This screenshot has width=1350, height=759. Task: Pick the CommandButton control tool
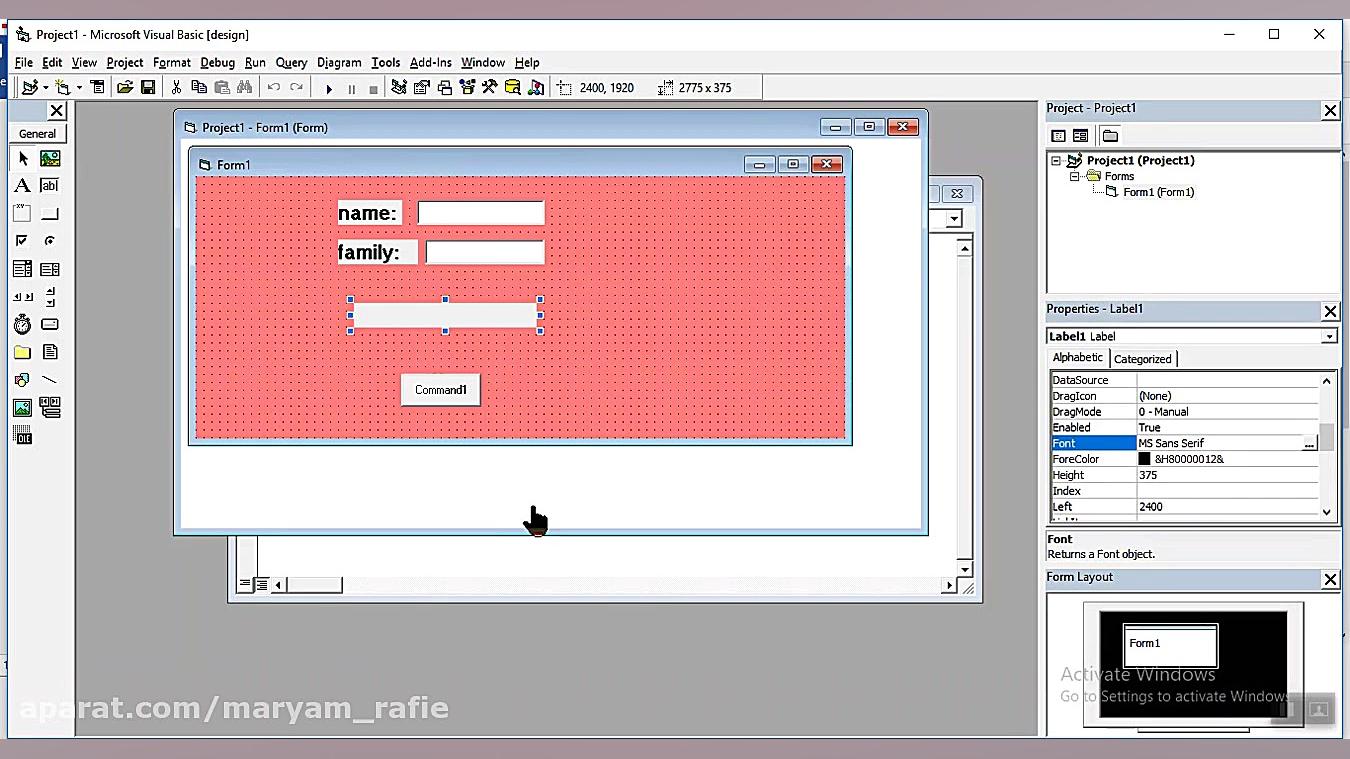coord(50,213)
